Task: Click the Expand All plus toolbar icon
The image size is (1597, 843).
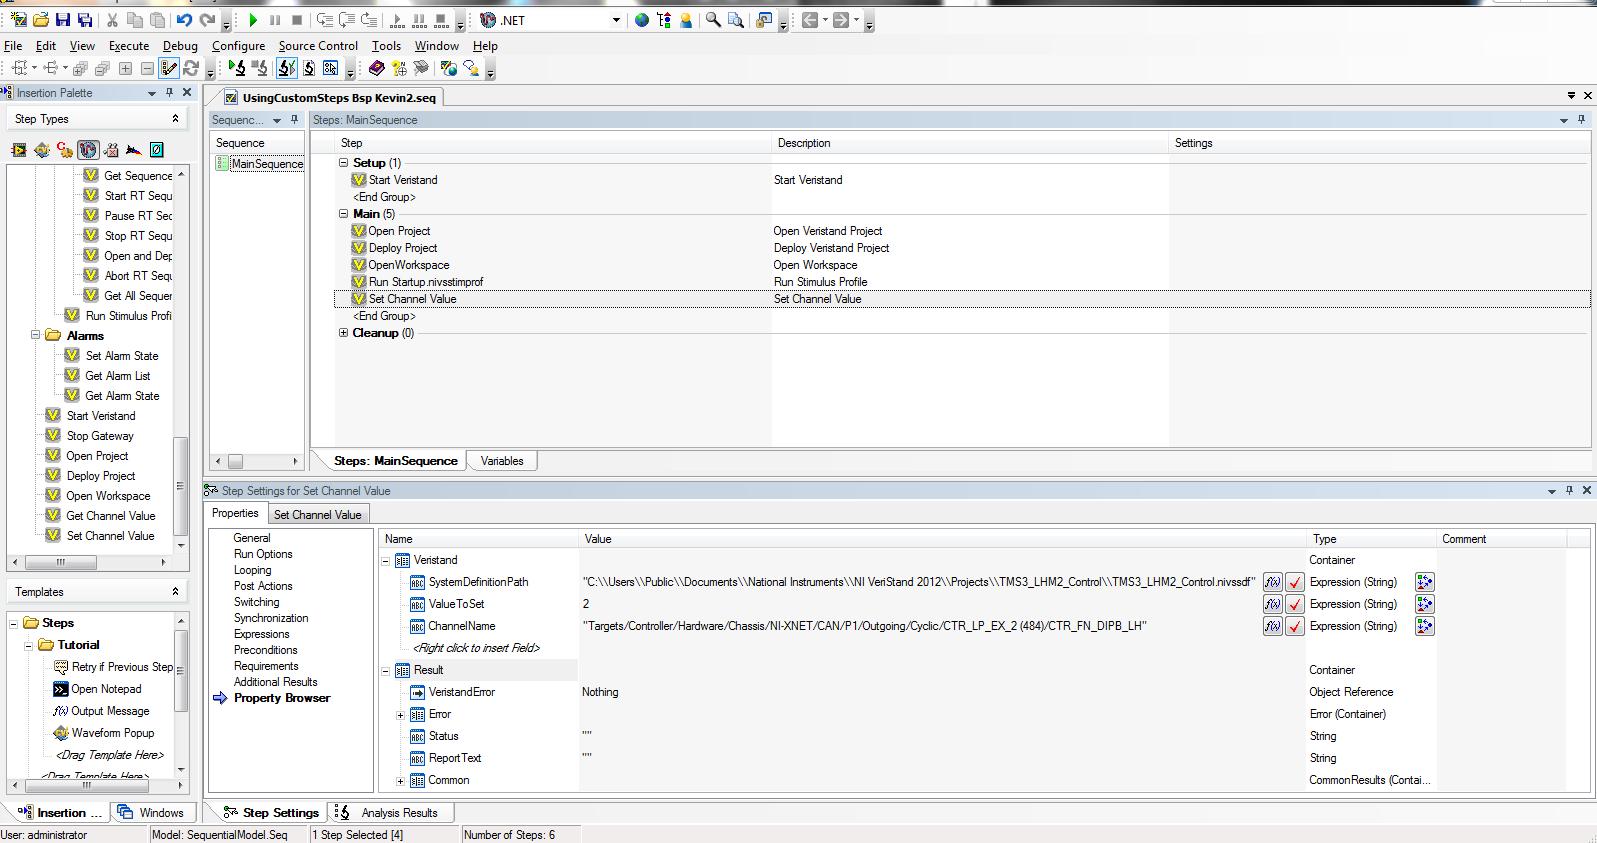Action: tap(125, 68)
